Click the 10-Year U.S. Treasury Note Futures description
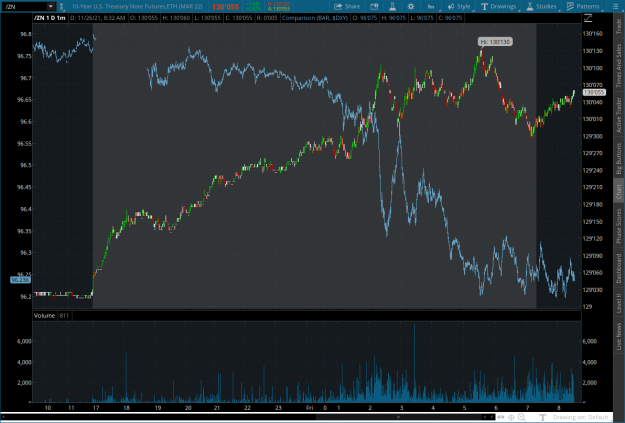This screenshot has width=625, height=423. pyautogui.click(x=137, y=6)
